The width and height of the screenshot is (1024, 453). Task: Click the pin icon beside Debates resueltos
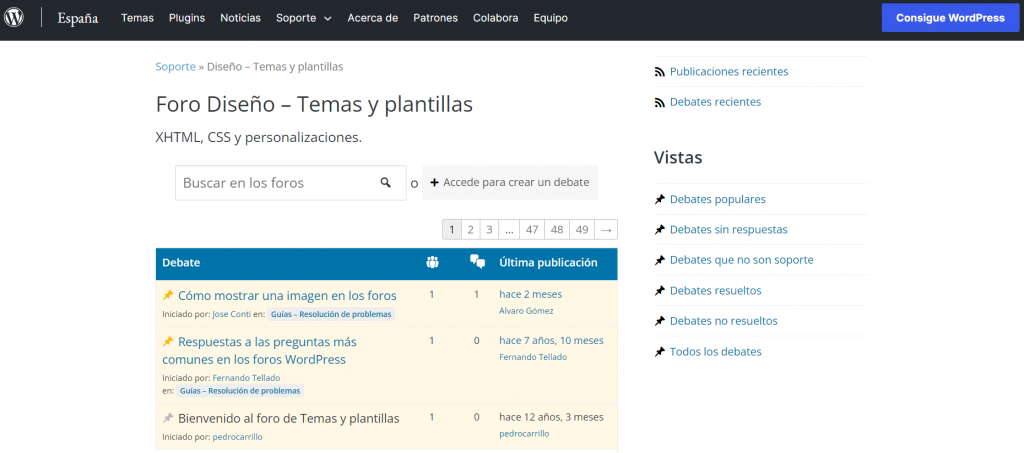click(659, 291)
